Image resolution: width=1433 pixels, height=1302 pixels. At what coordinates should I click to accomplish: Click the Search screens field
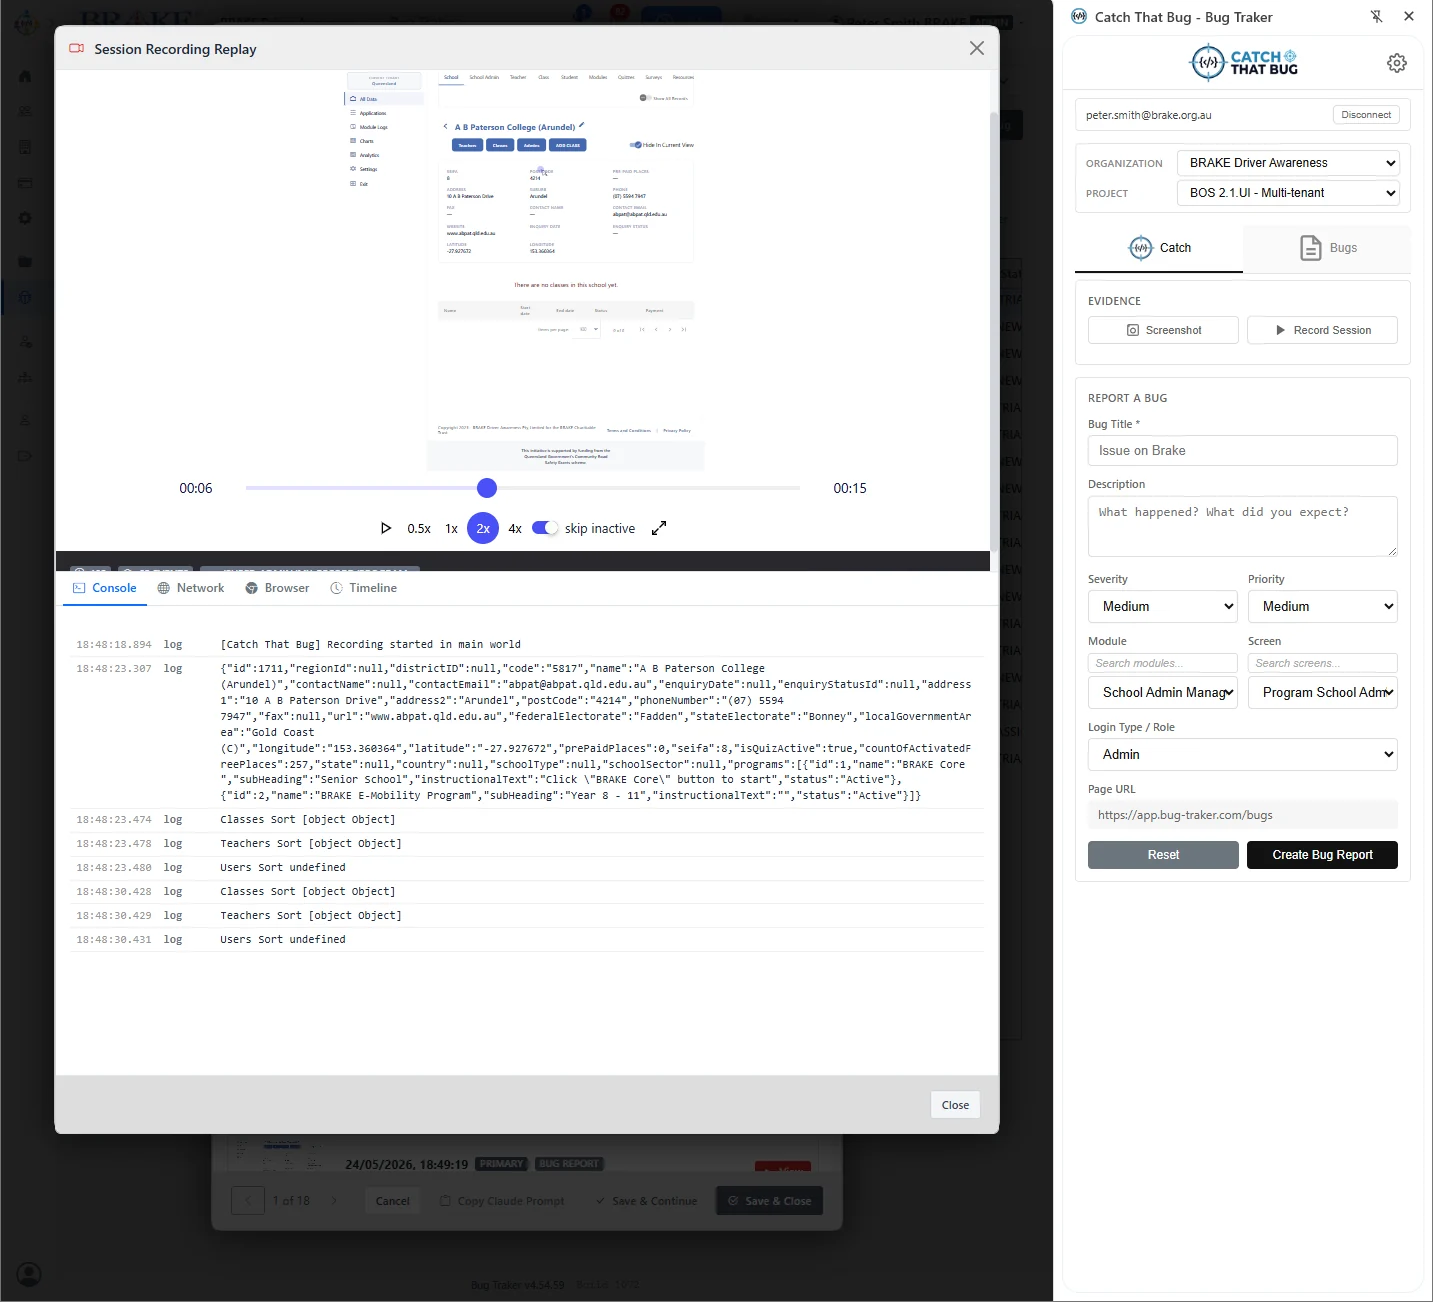tap(1322, 663)
